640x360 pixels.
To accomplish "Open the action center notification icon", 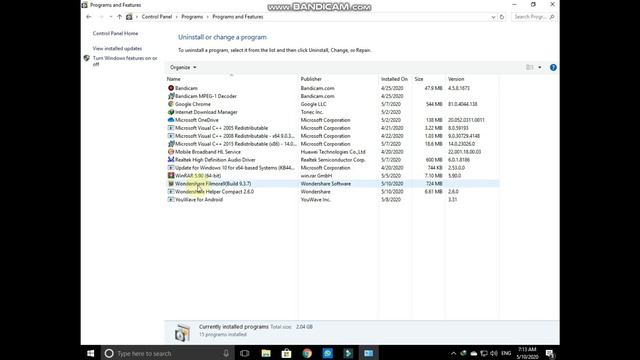I will pyautogui.click(x=549, y=353).
